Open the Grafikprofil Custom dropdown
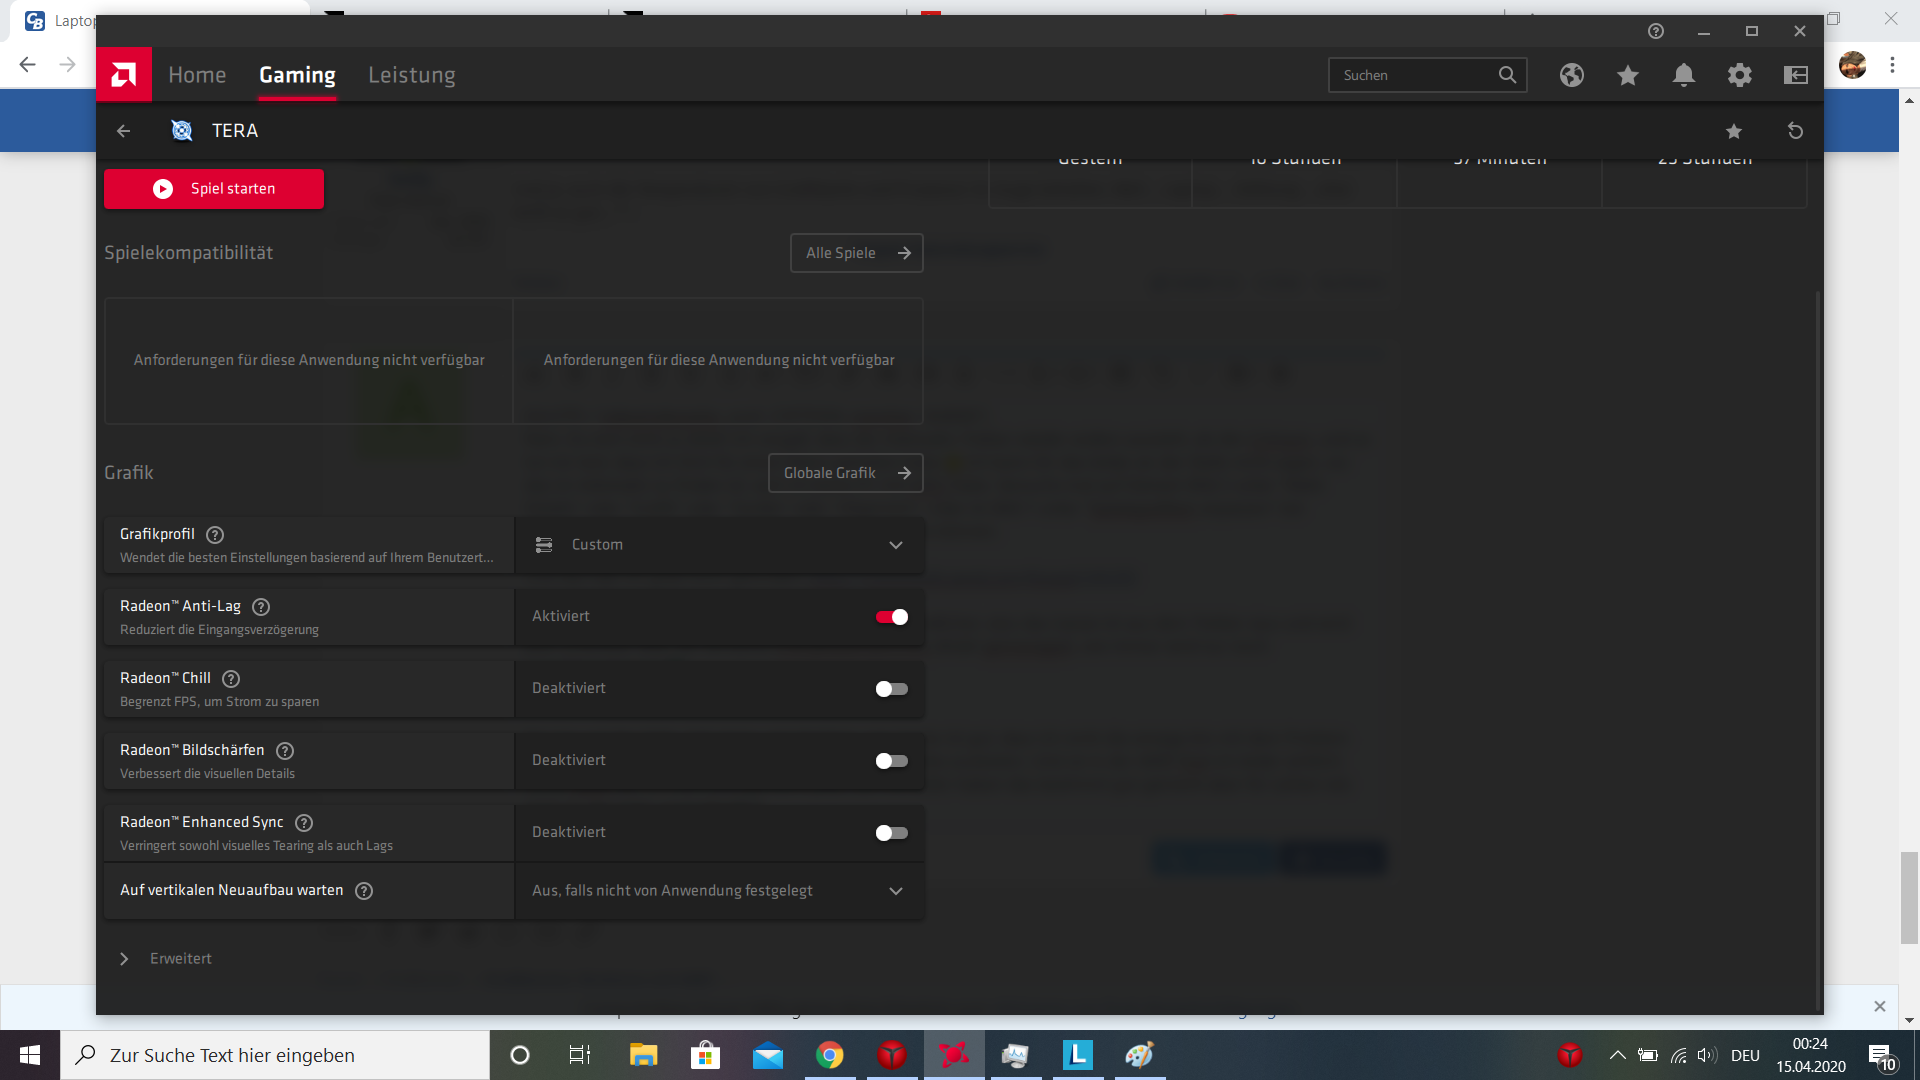 tap(718, 545)
